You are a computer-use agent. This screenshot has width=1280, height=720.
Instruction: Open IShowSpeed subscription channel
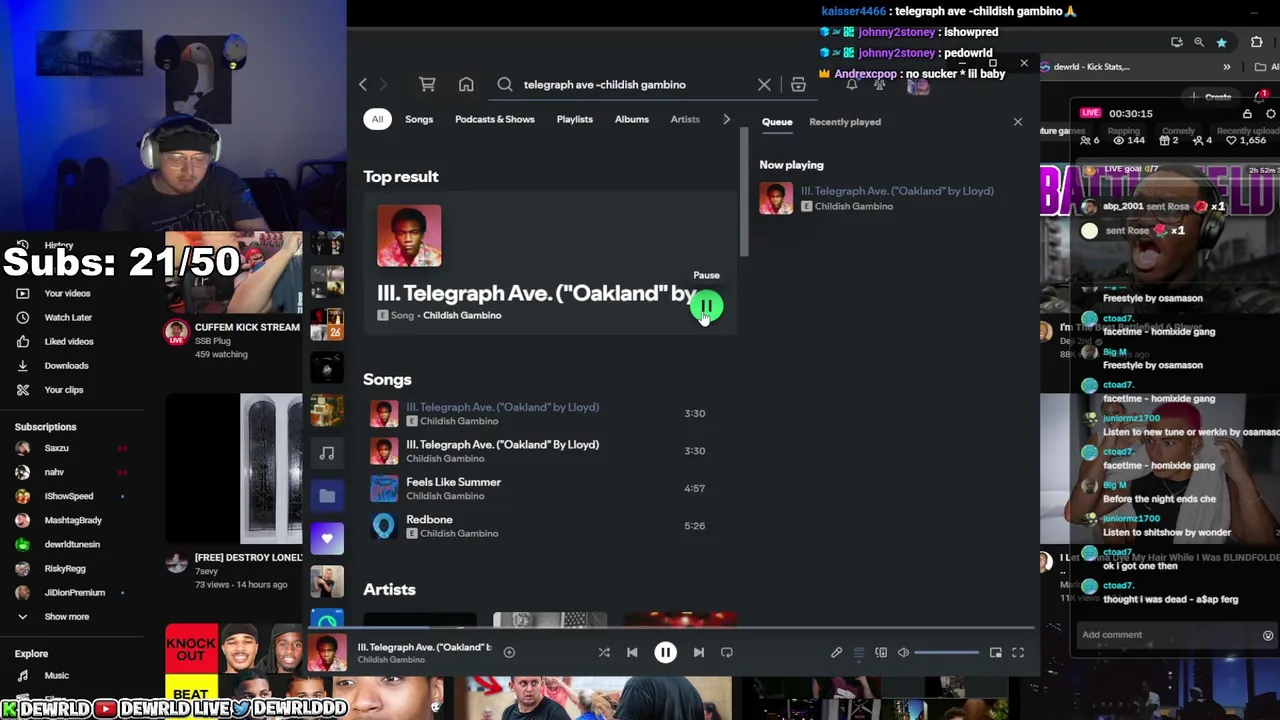coord(70,496)
